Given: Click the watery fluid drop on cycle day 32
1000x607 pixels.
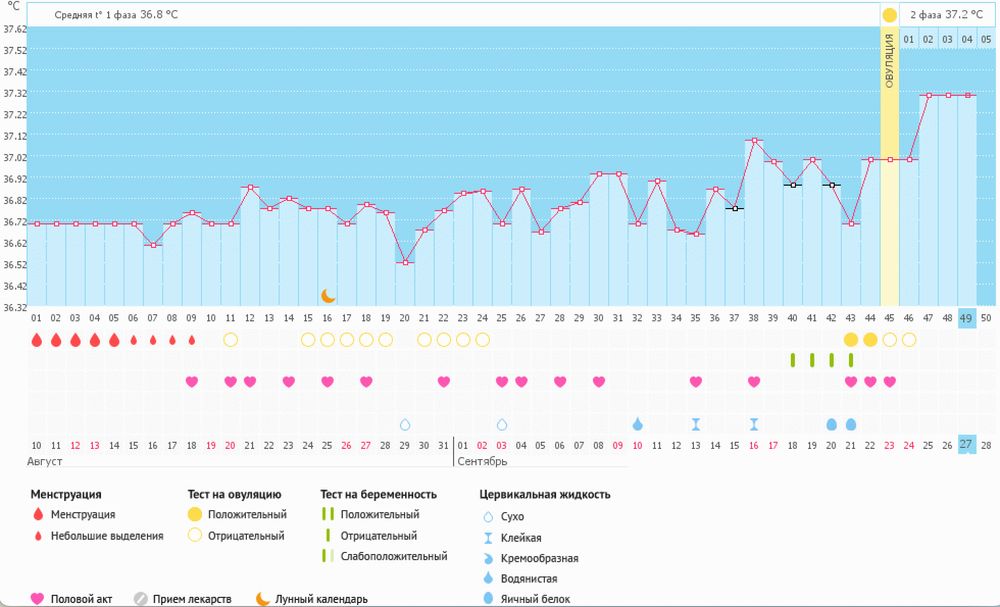Looking at the screenshot, I should tap(637, 424).
